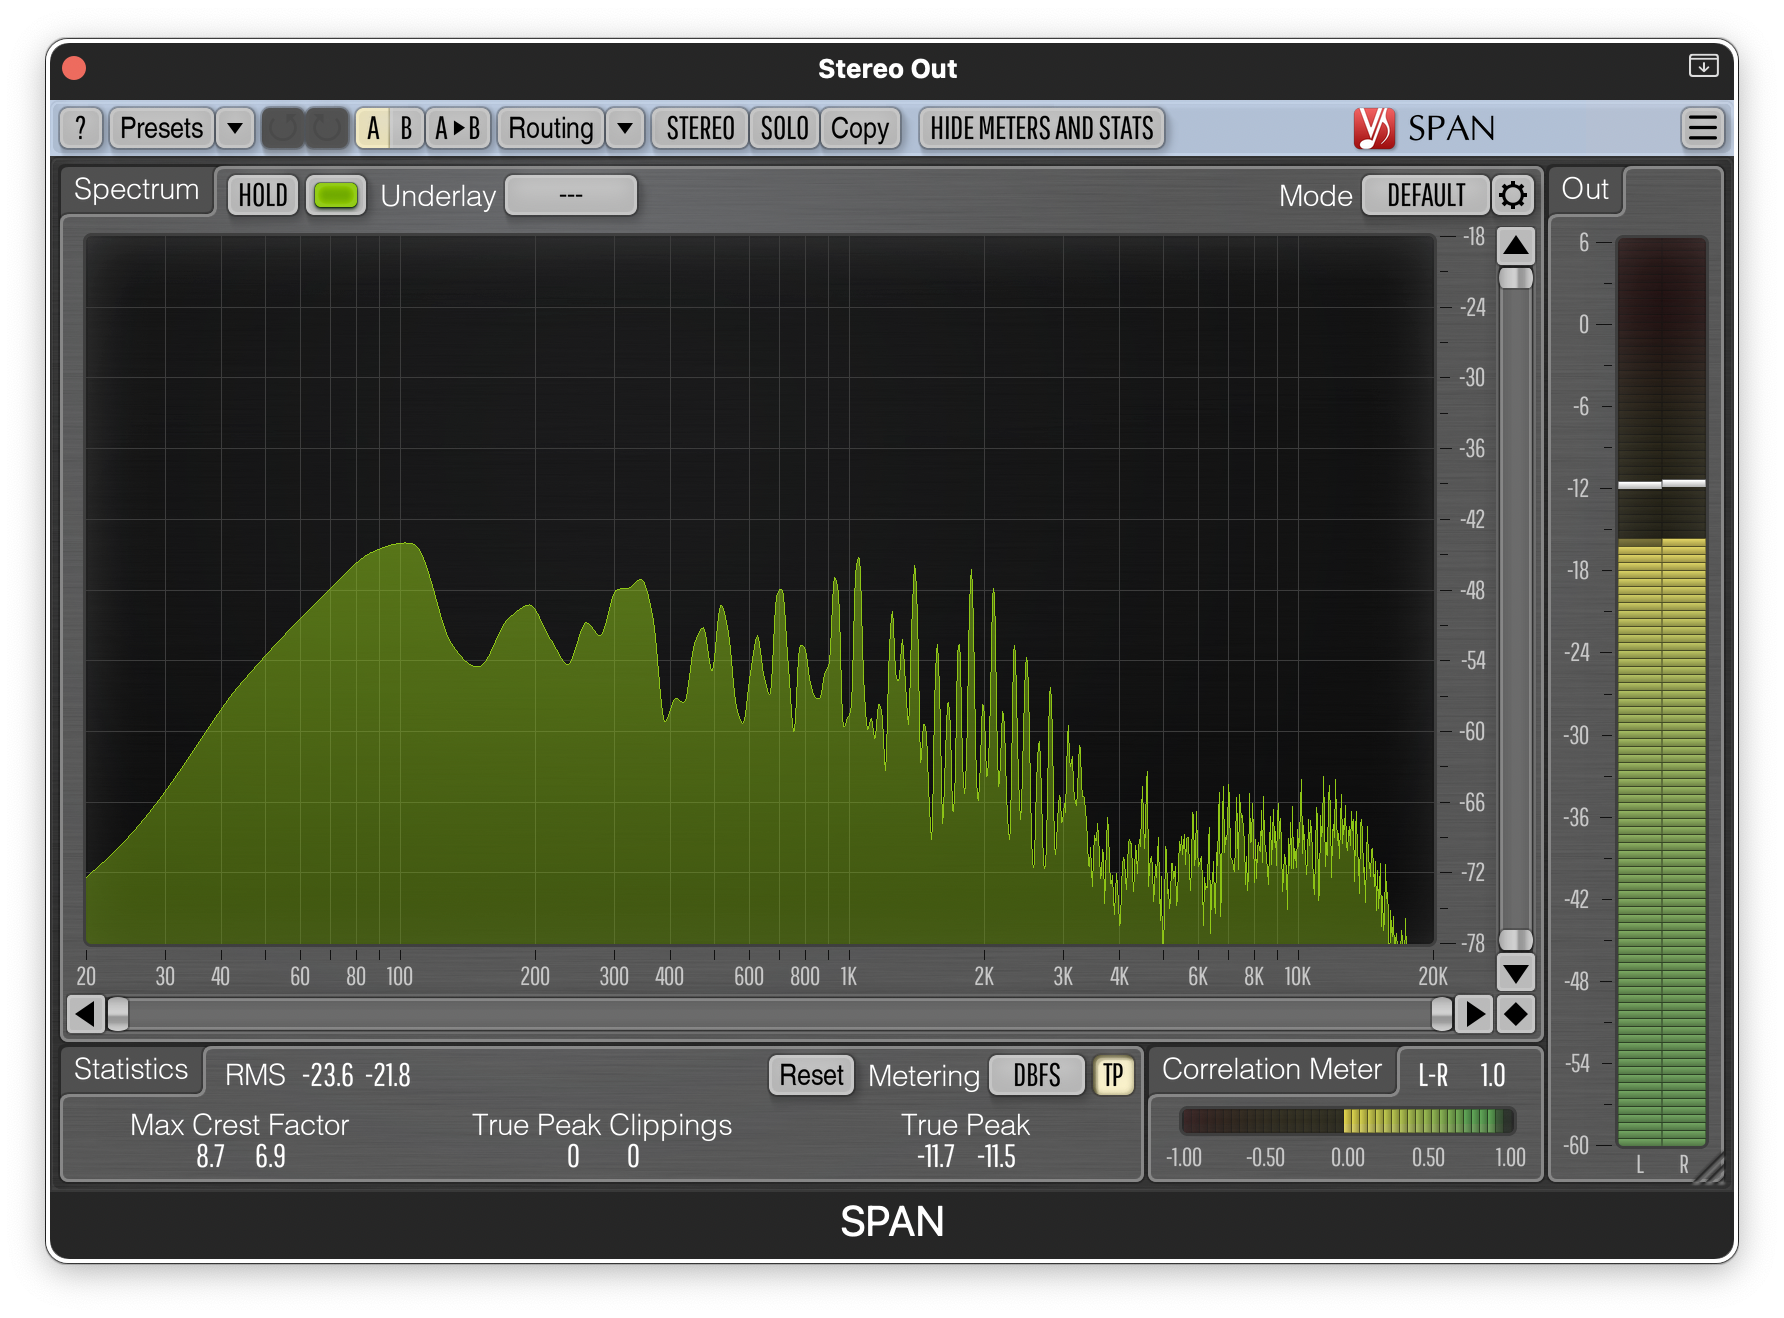Viewport: 1784px width, 1318px height.
Task: Expand the Routing dropdown arrow
Action: 625,128
